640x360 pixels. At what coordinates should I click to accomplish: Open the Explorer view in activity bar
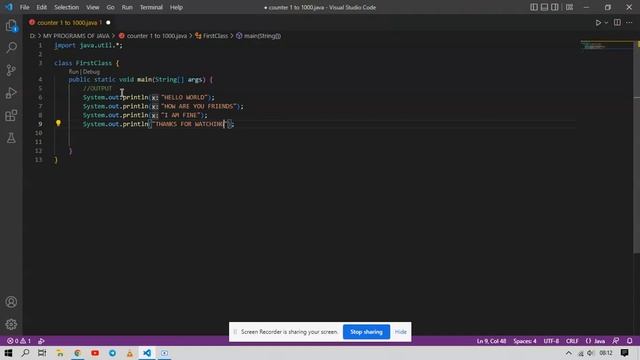[11, 26]
